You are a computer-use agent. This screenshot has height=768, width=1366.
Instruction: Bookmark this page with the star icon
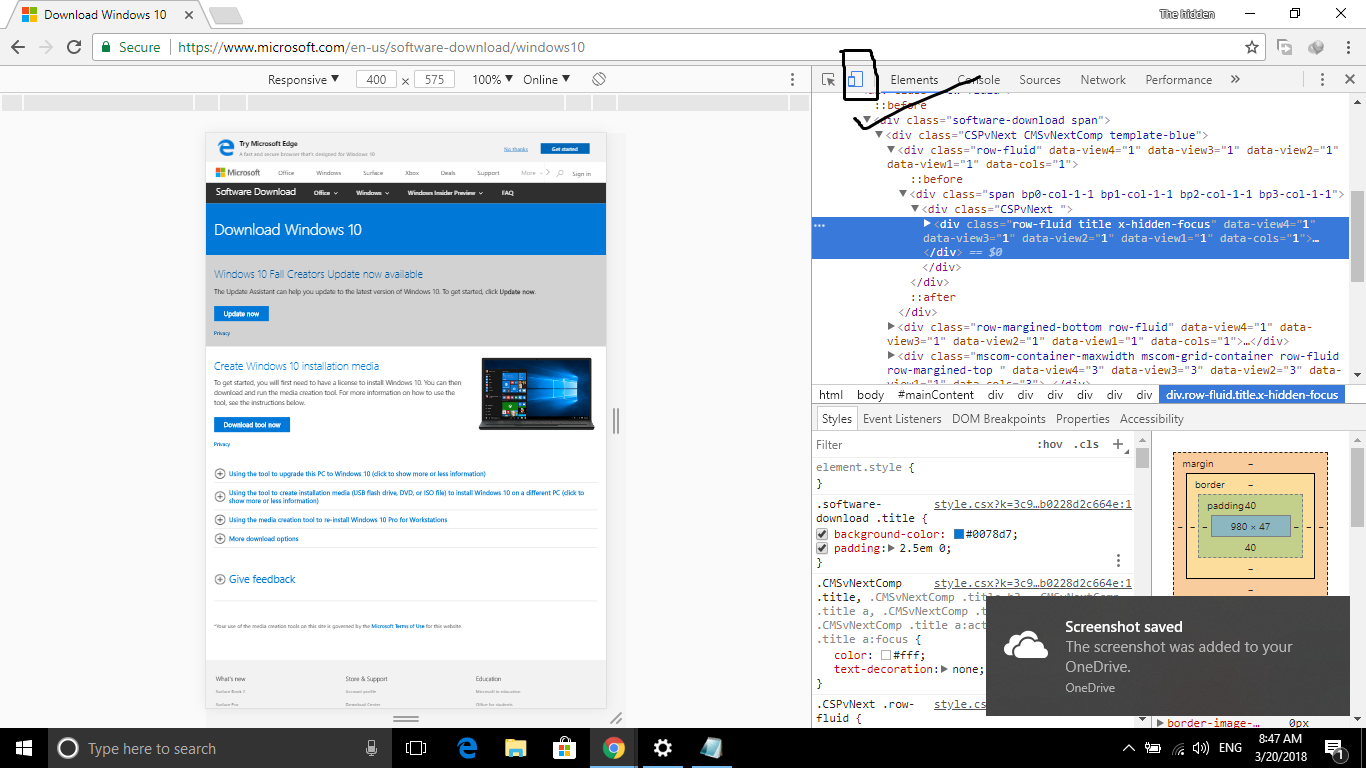1251,47
